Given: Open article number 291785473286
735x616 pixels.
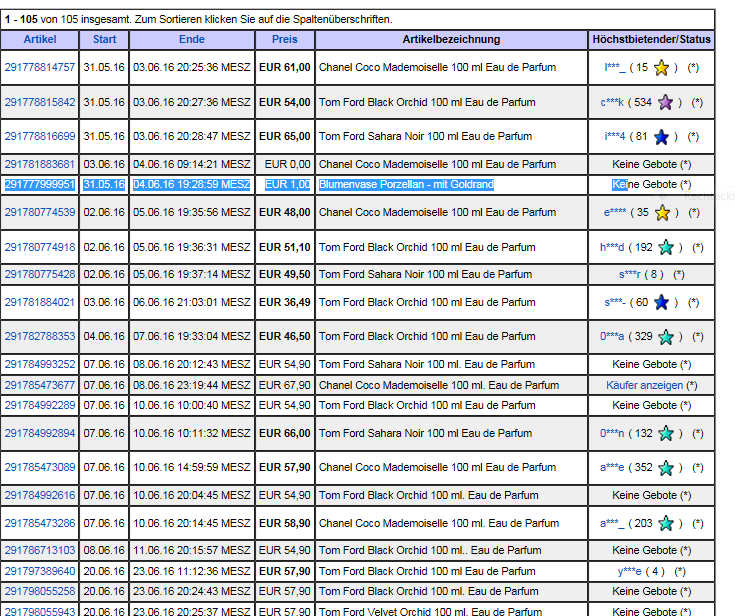Looking at the screenshot, I should click(x=40, y=523).
